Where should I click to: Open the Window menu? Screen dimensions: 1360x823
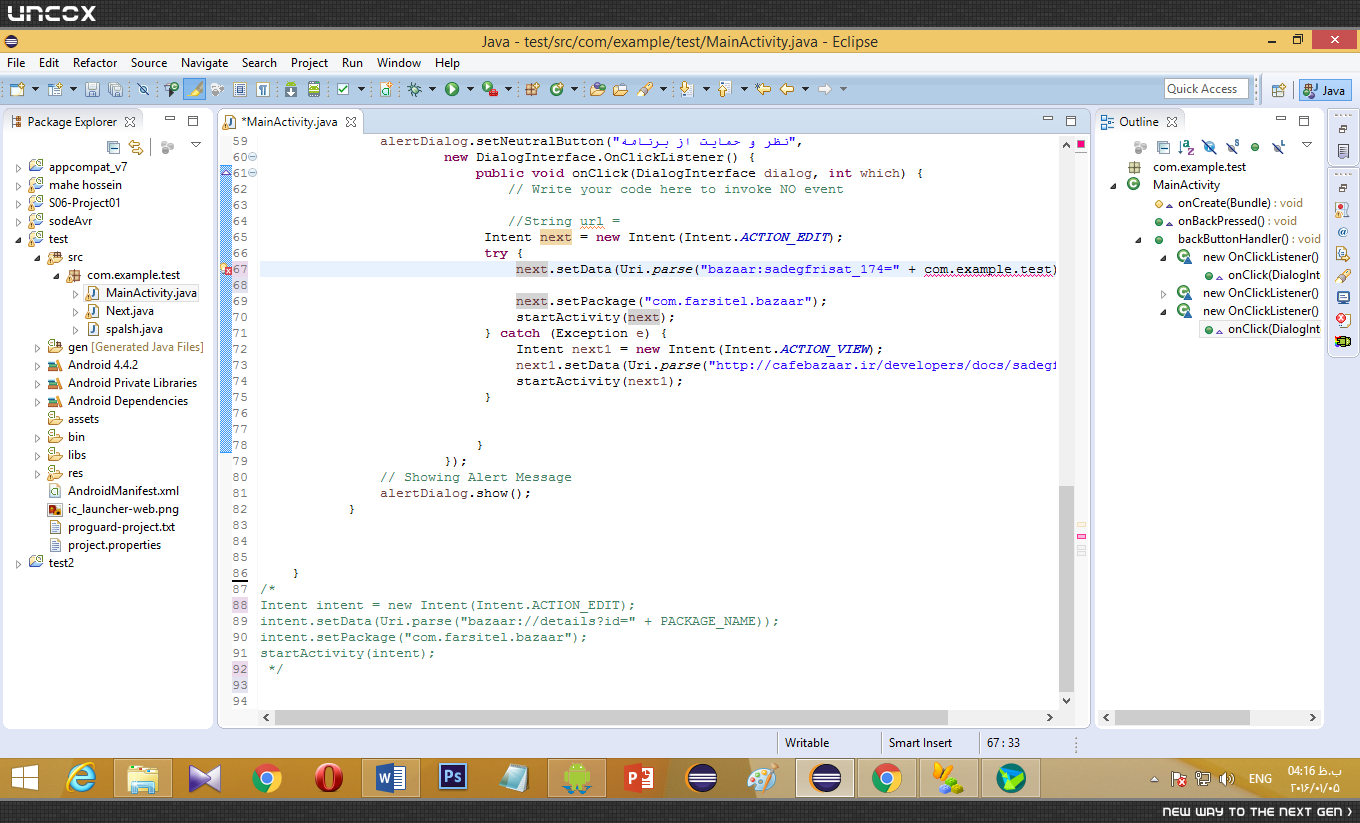tap(399, 62)
